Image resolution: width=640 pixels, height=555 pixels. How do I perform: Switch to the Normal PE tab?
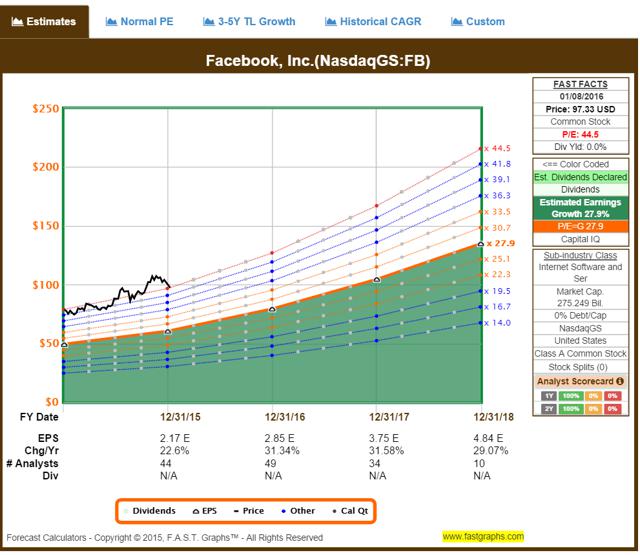139,22
